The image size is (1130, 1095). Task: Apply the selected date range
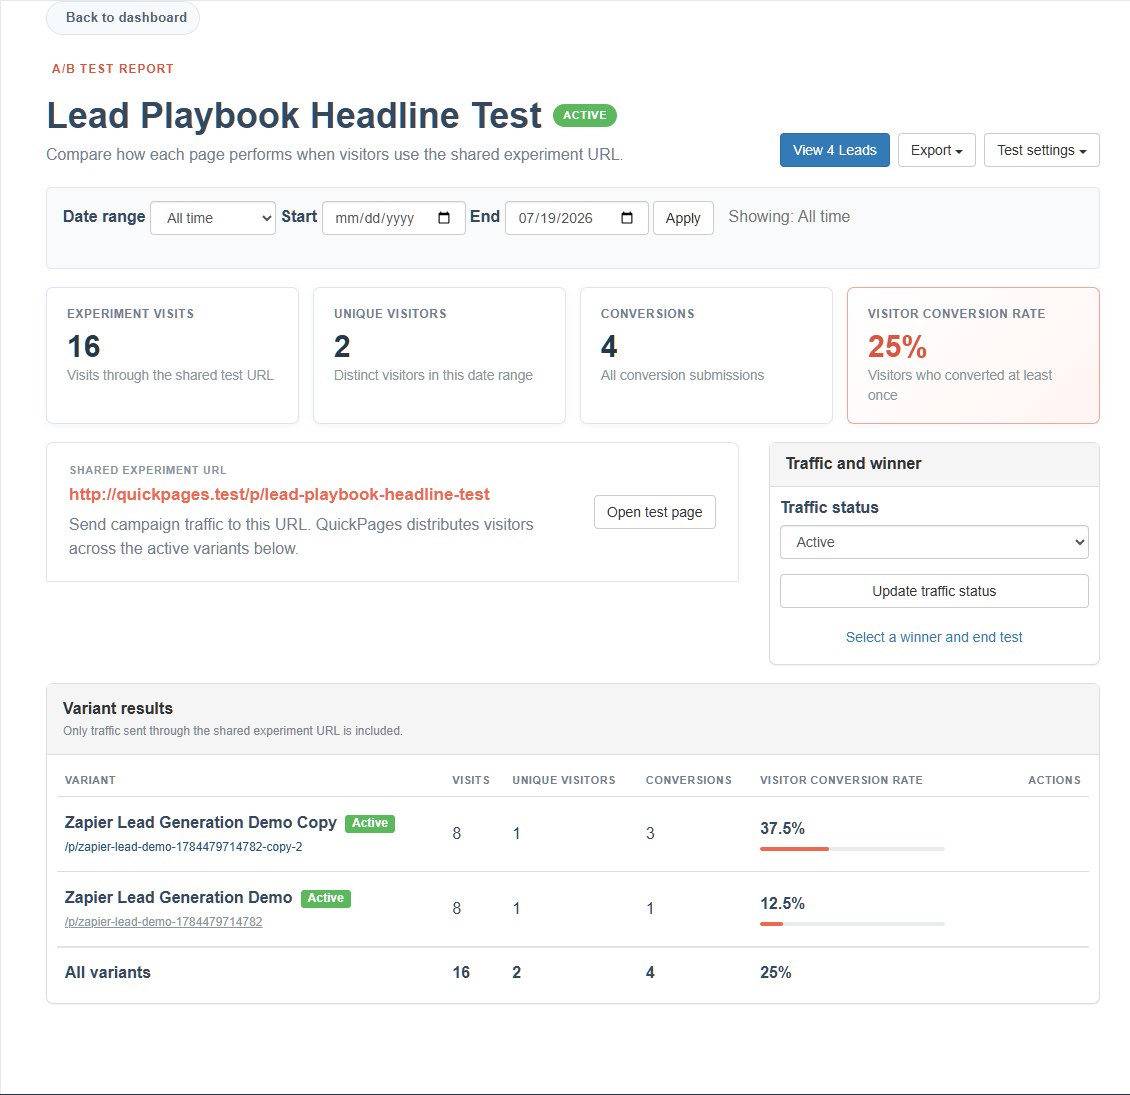(x=683, y=218)
